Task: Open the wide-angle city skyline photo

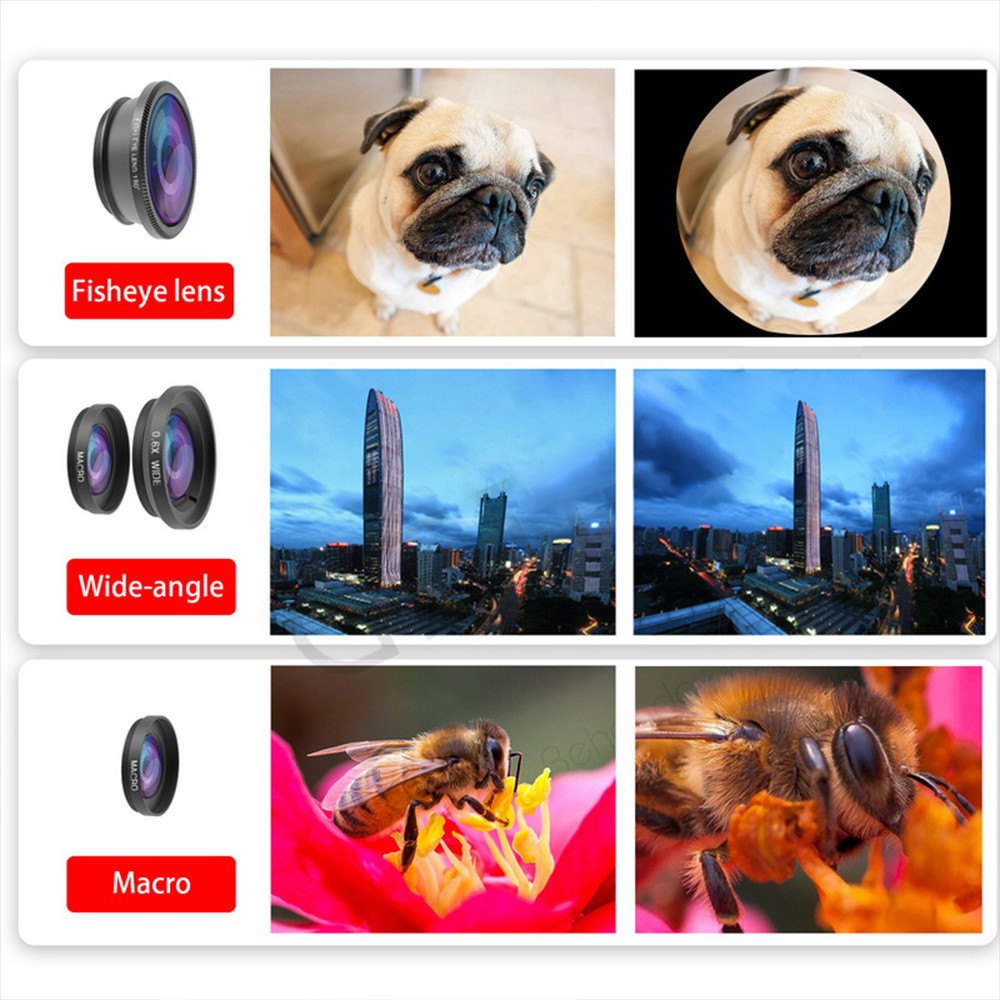Action: coord(809,502)
